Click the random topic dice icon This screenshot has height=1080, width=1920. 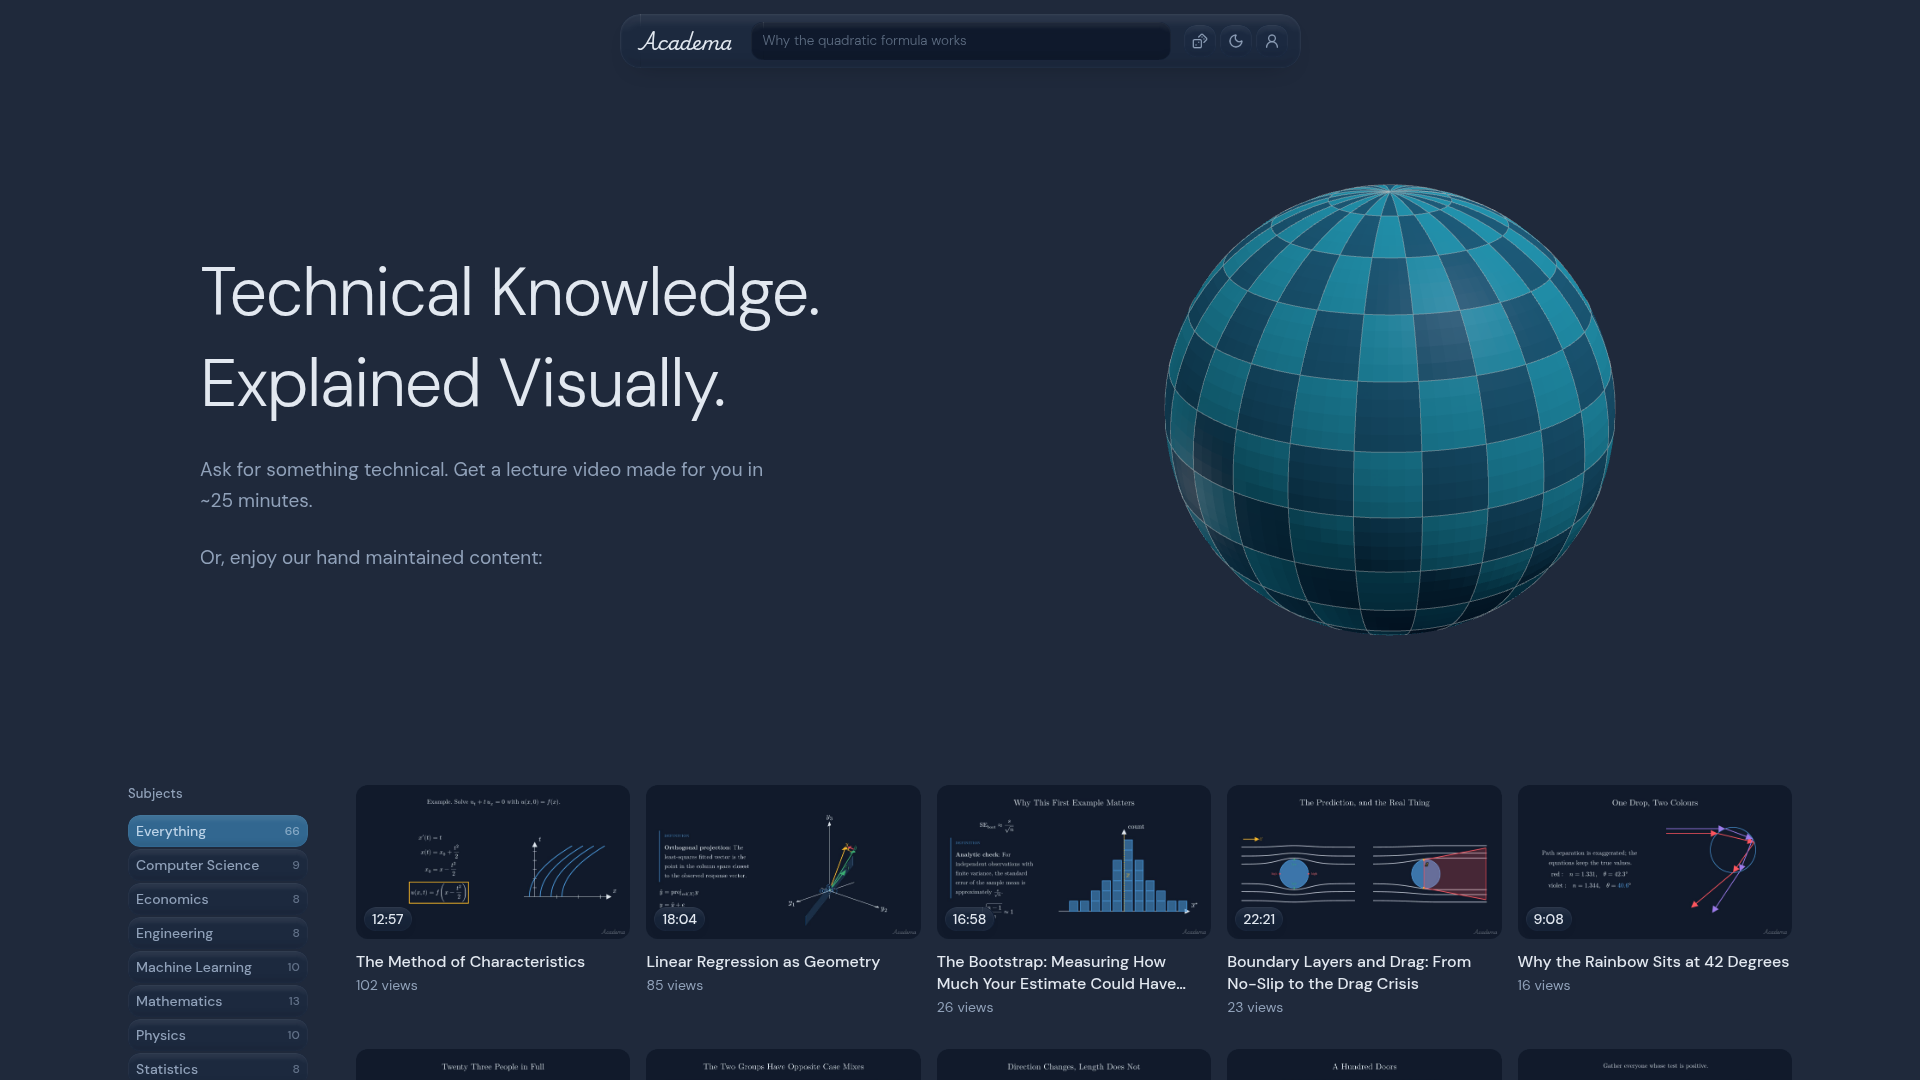pos(1200,41)
